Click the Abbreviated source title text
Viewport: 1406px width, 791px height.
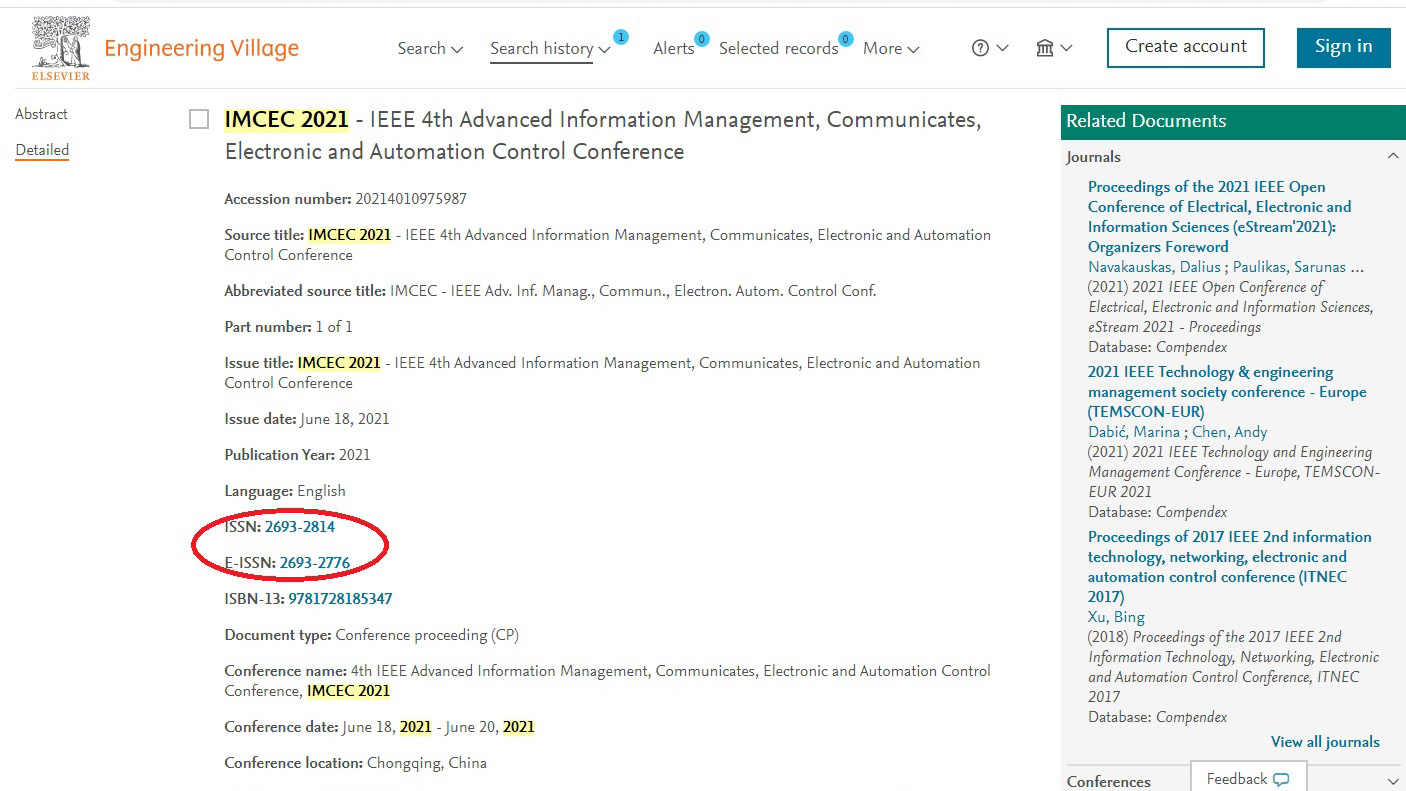coord(633,291)
